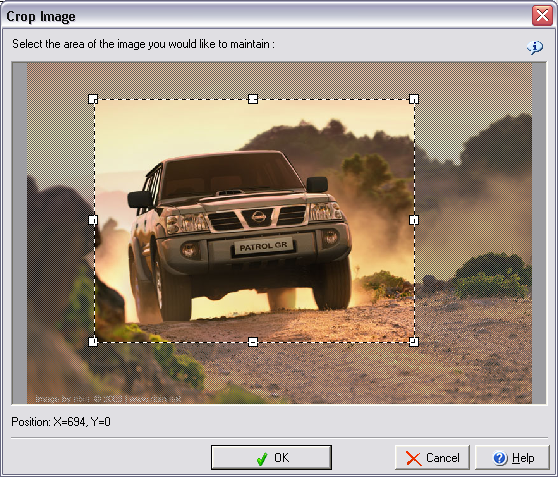
Task: Click top-center crop selection handle
Action: tap(253, 99)
